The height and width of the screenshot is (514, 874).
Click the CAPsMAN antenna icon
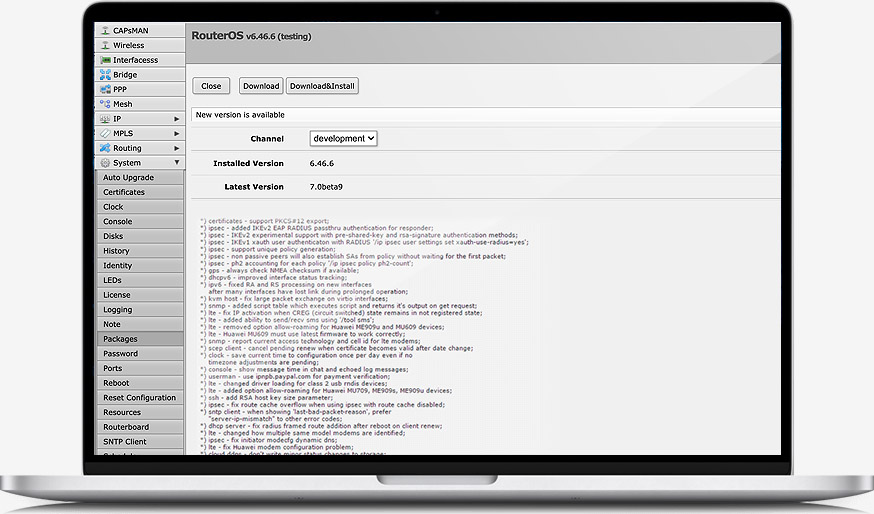(105, 31)
